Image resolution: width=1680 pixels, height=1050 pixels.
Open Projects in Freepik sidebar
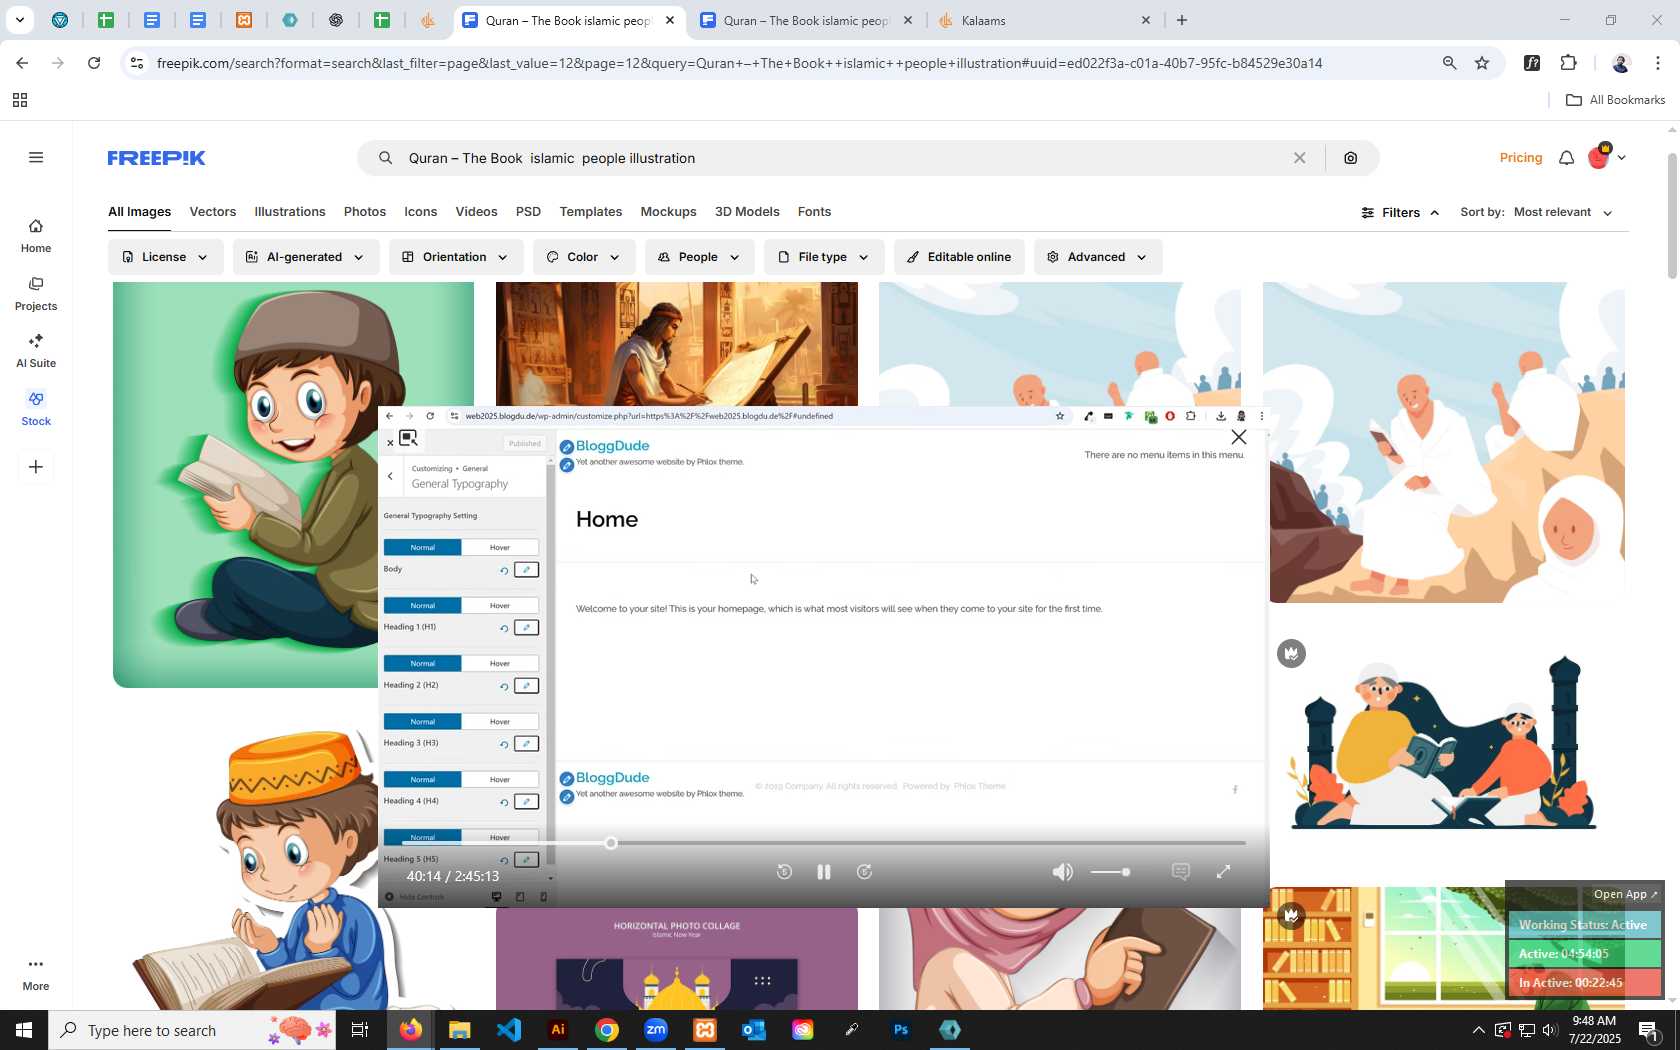click(36, 294)
